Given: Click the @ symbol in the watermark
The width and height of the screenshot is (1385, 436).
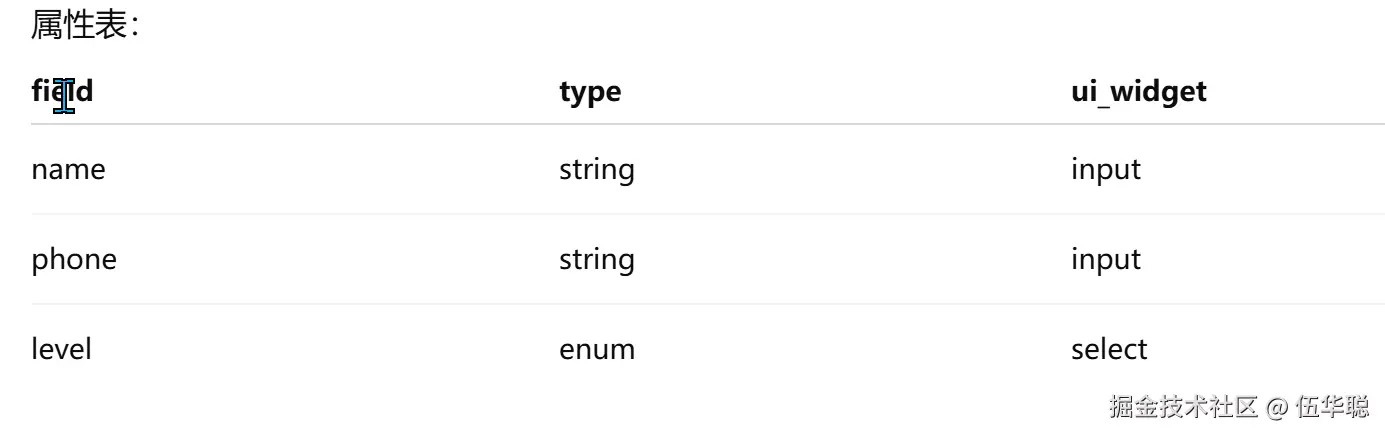Looking at the screenshot, I should coord(1275,408).
